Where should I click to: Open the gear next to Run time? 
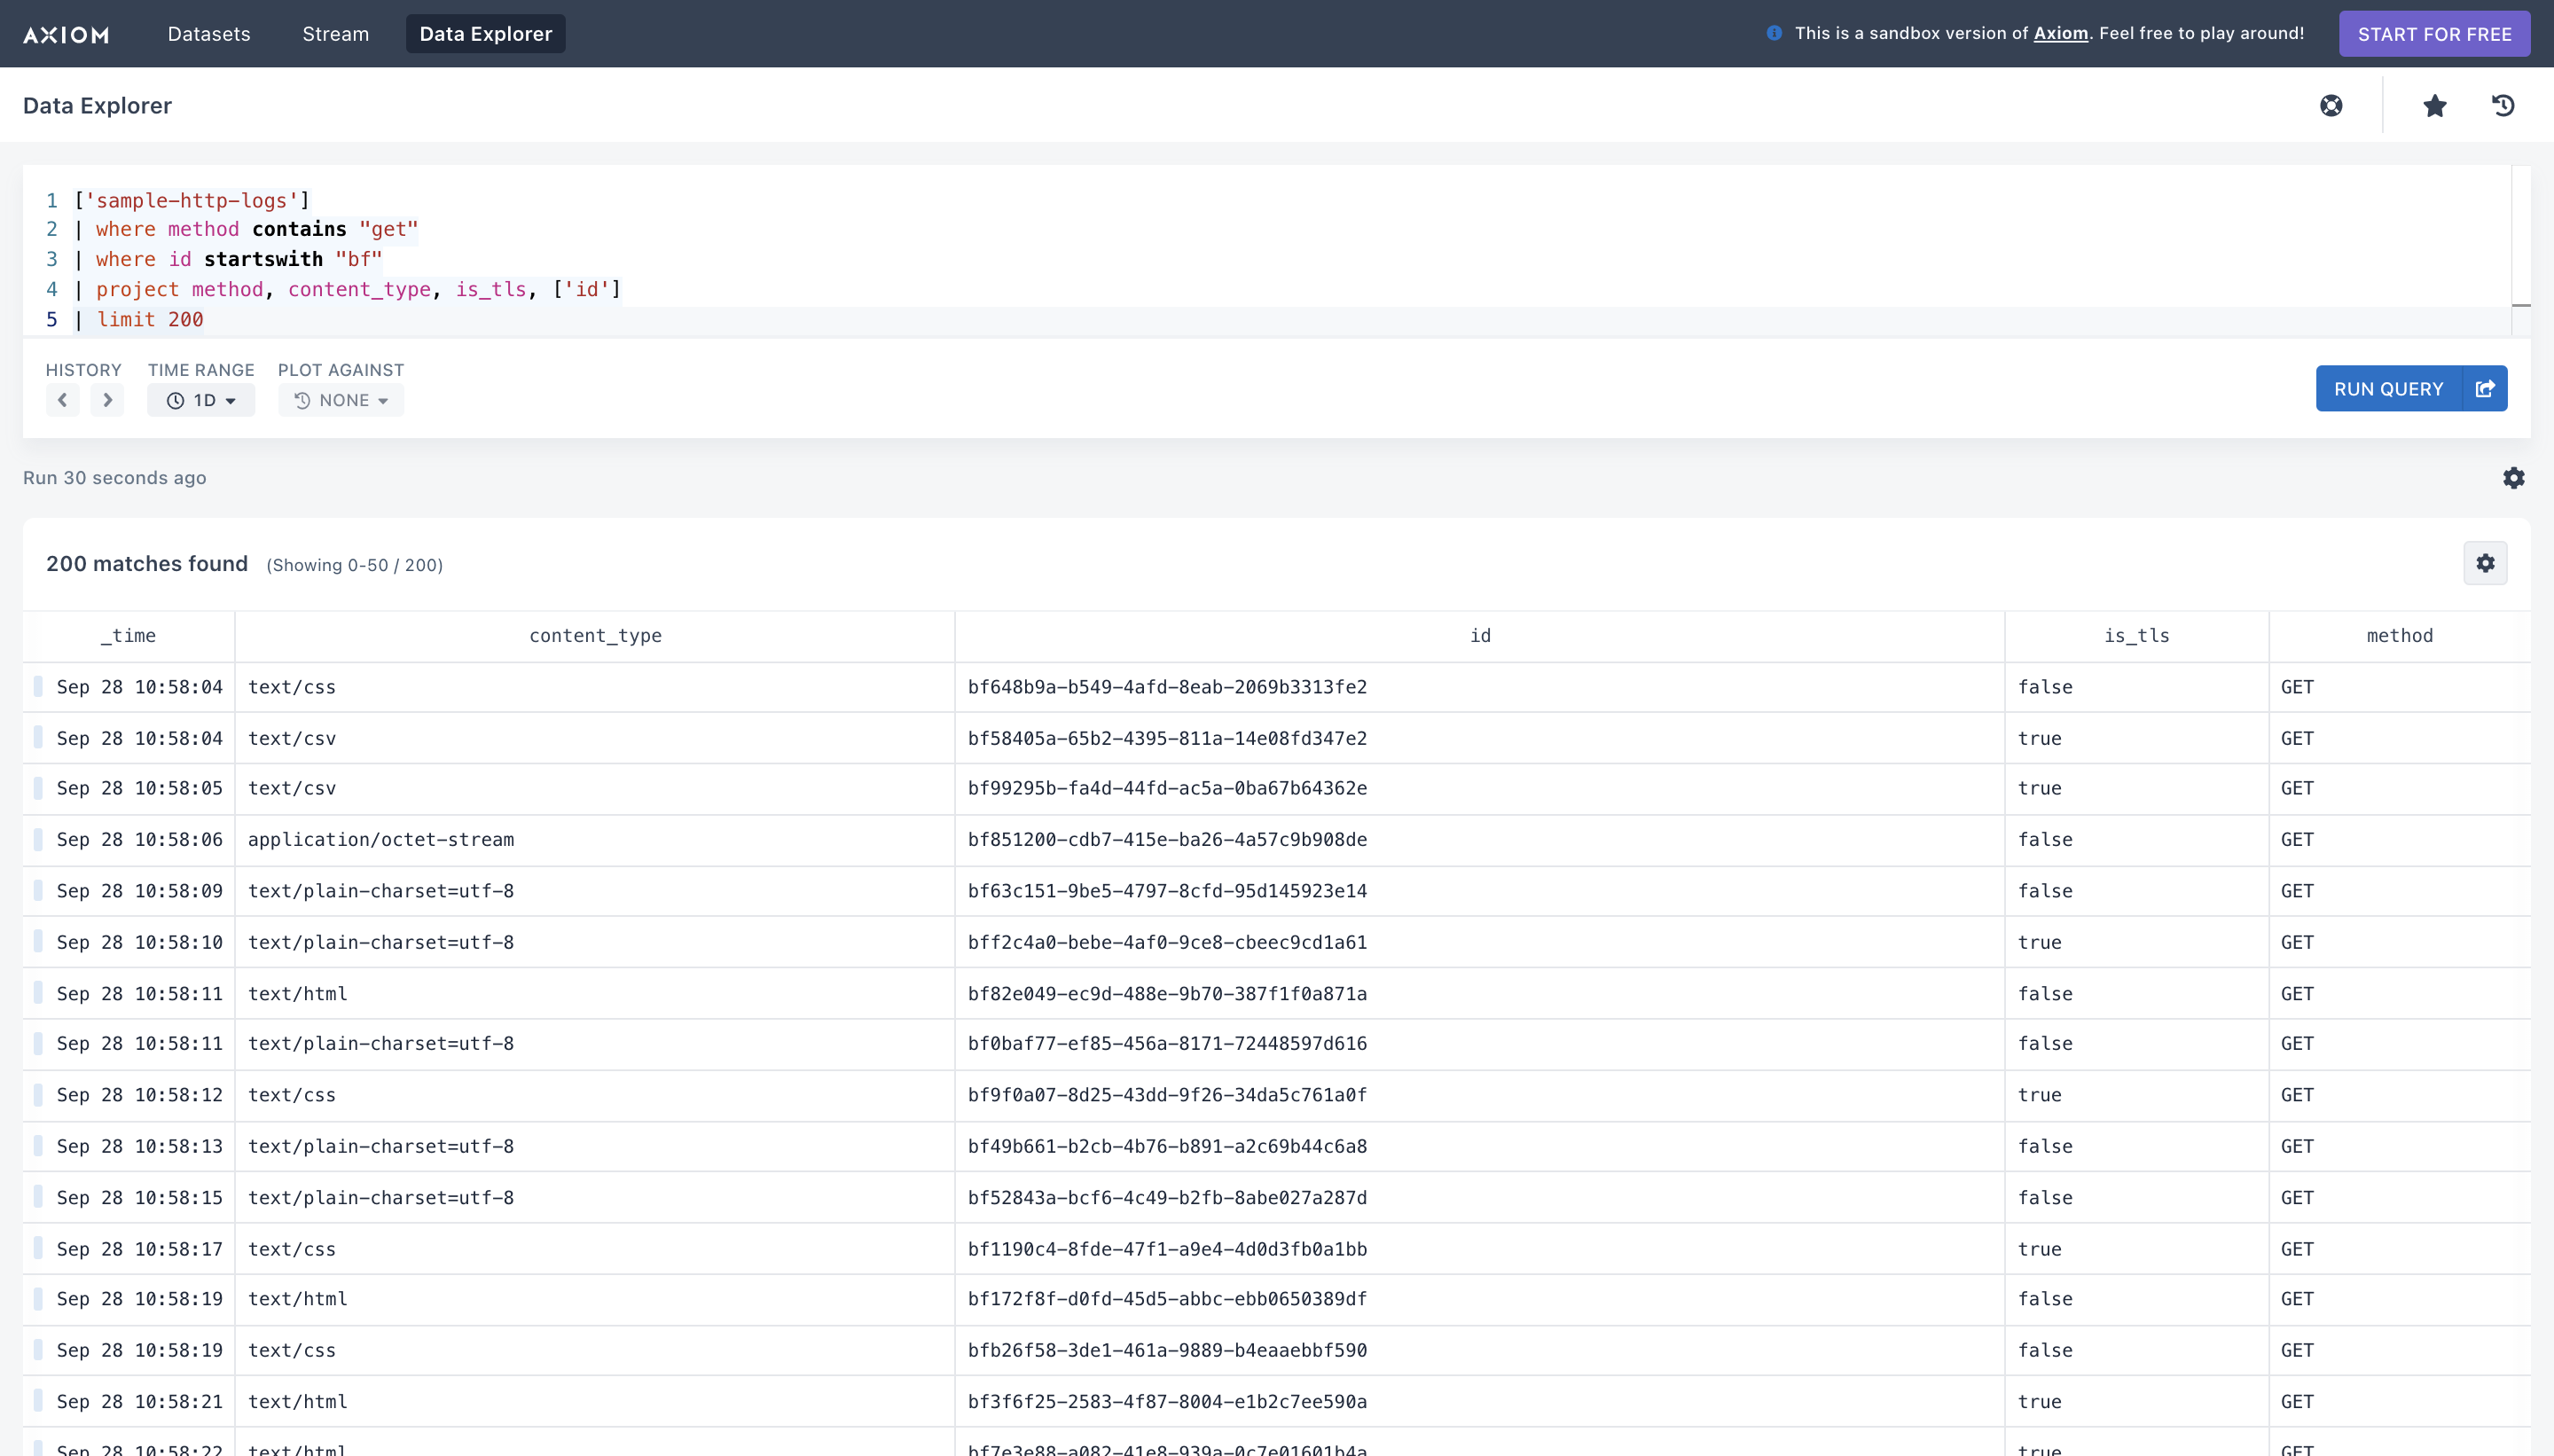(x=2514, y=478)
